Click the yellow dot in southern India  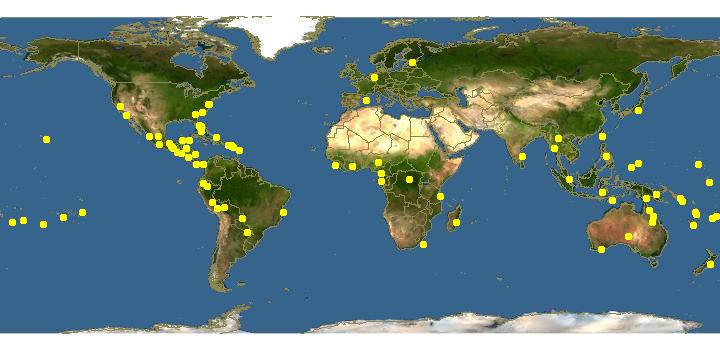(522, 157)
